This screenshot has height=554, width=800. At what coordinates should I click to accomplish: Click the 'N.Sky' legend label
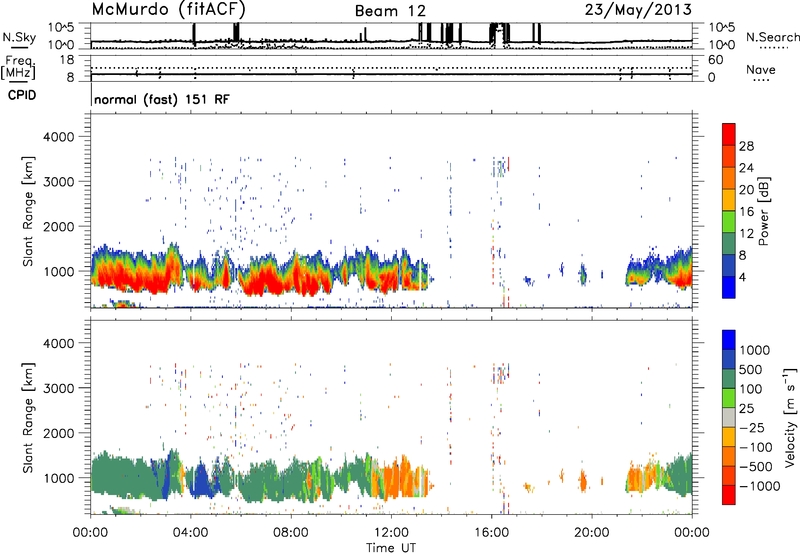(x=19, y=37)
